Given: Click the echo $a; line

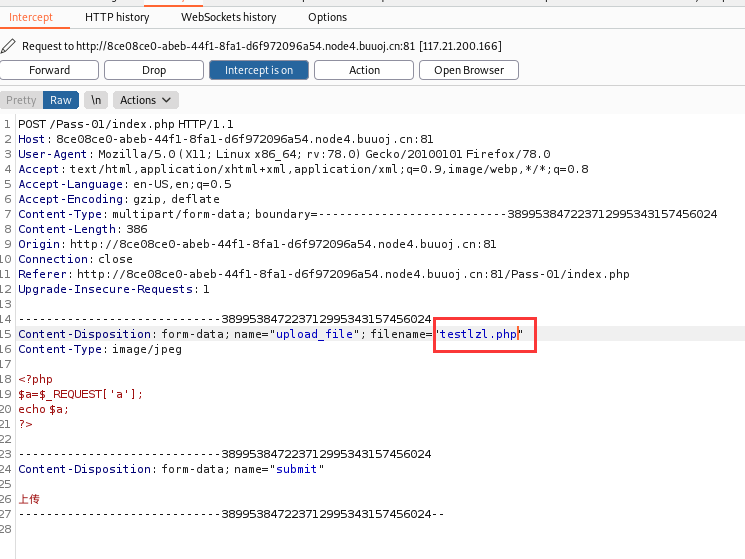Looking at the screenshot, I should 43,409.
